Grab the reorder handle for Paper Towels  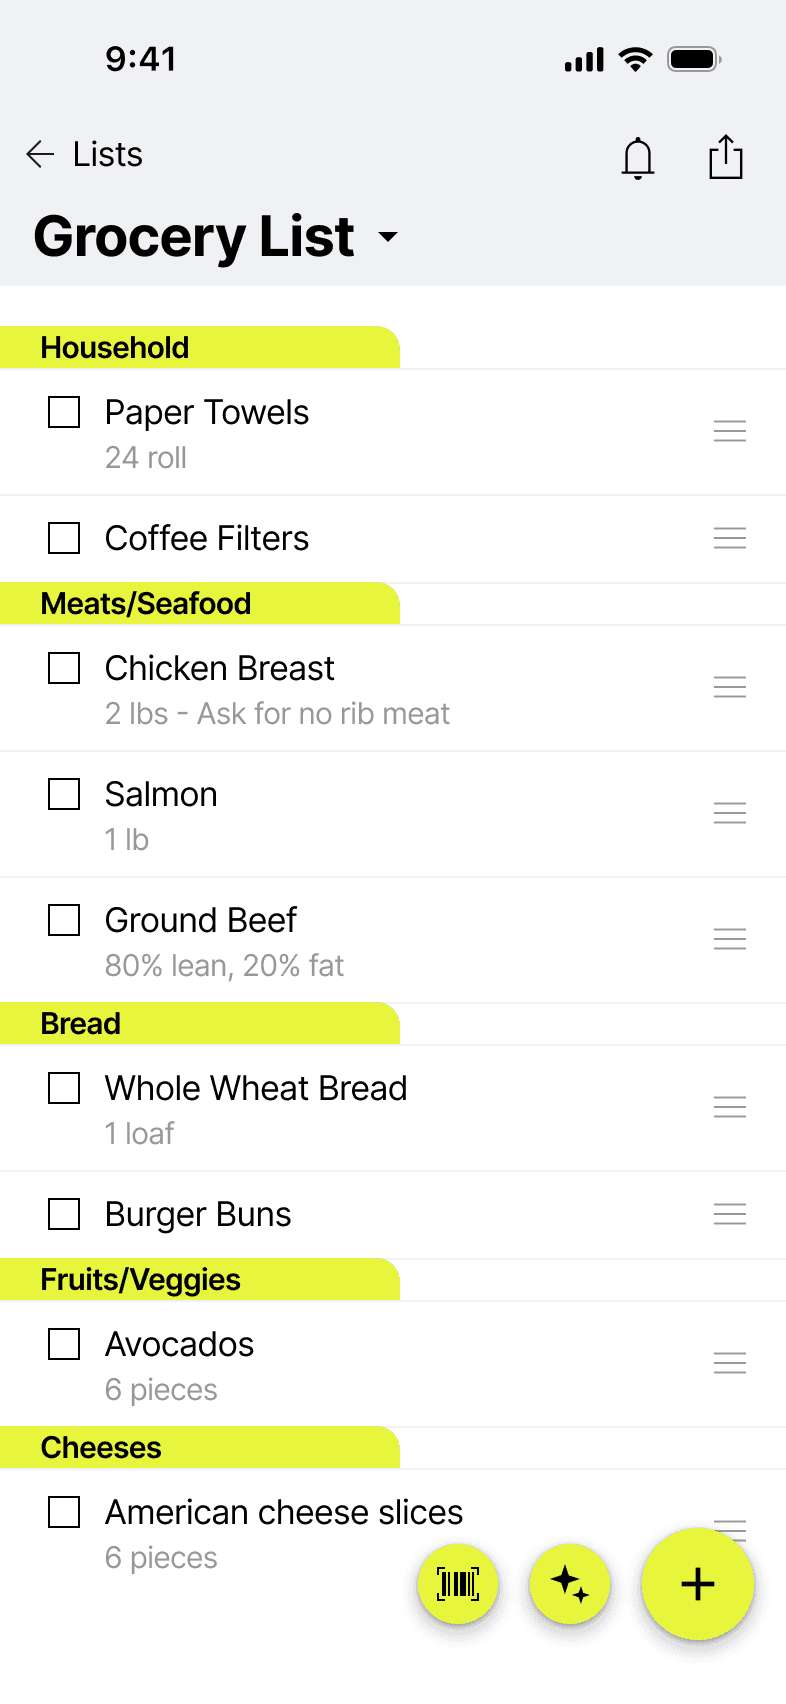pos(730,431)
